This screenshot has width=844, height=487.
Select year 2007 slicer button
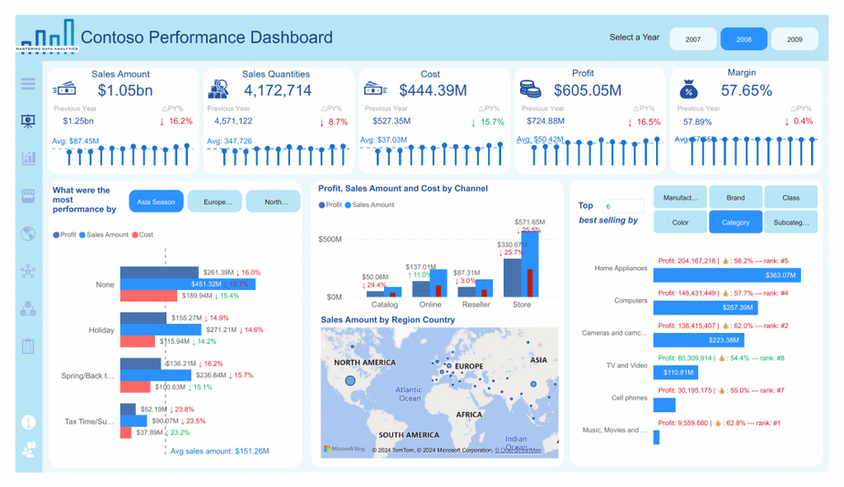[693, 39]
